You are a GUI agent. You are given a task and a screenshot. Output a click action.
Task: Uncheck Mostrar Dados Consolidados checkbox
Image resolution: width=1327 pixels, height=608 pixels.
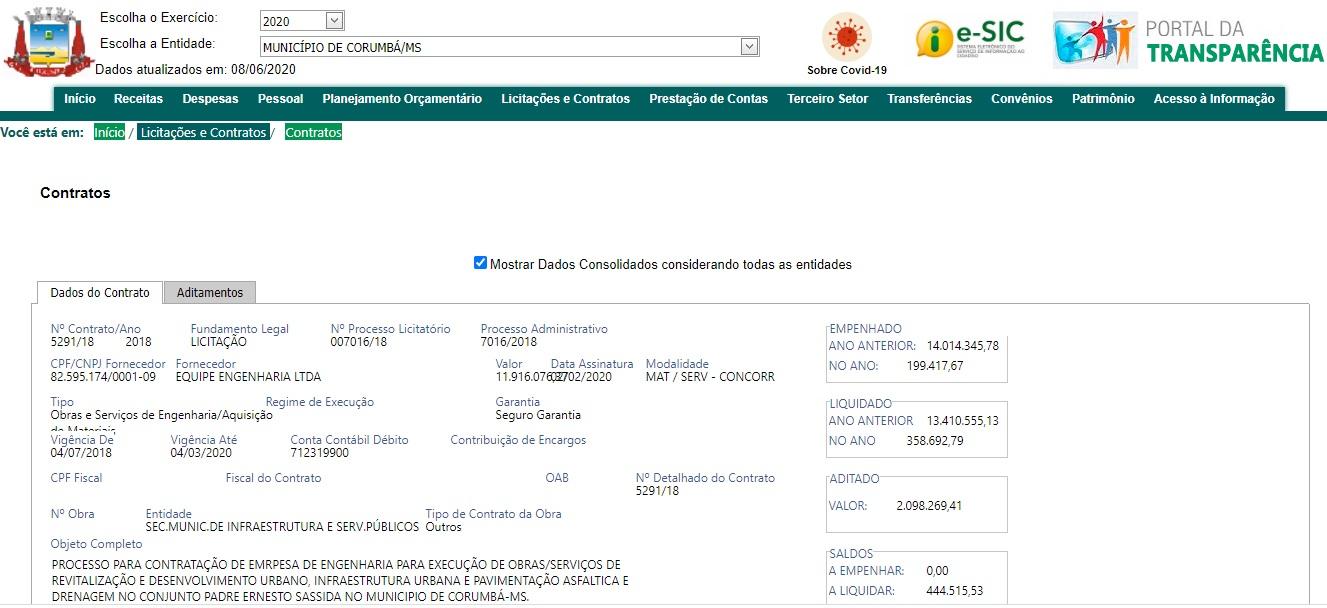click(x=481, y=264)
